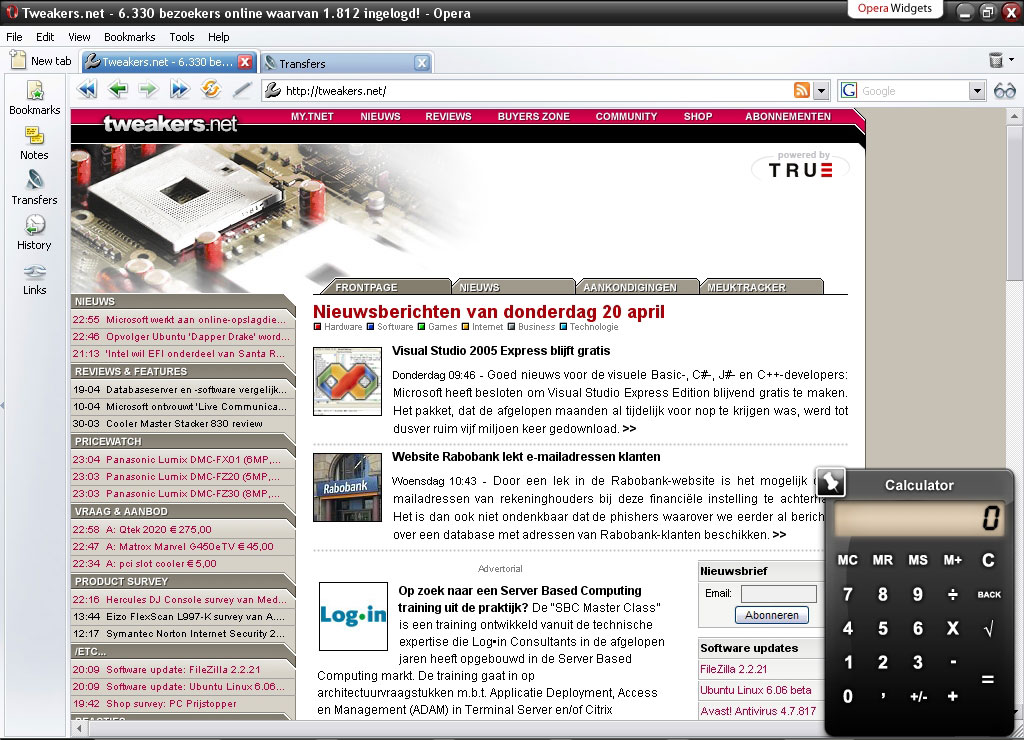Open the closed tabs trash can icon

tap(996, 60)
